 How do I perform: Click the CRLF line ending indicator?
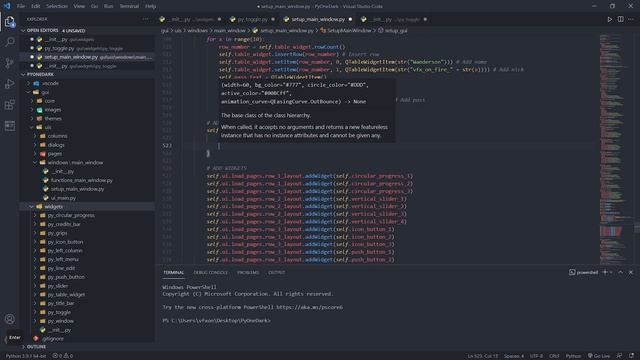[554, 356]
